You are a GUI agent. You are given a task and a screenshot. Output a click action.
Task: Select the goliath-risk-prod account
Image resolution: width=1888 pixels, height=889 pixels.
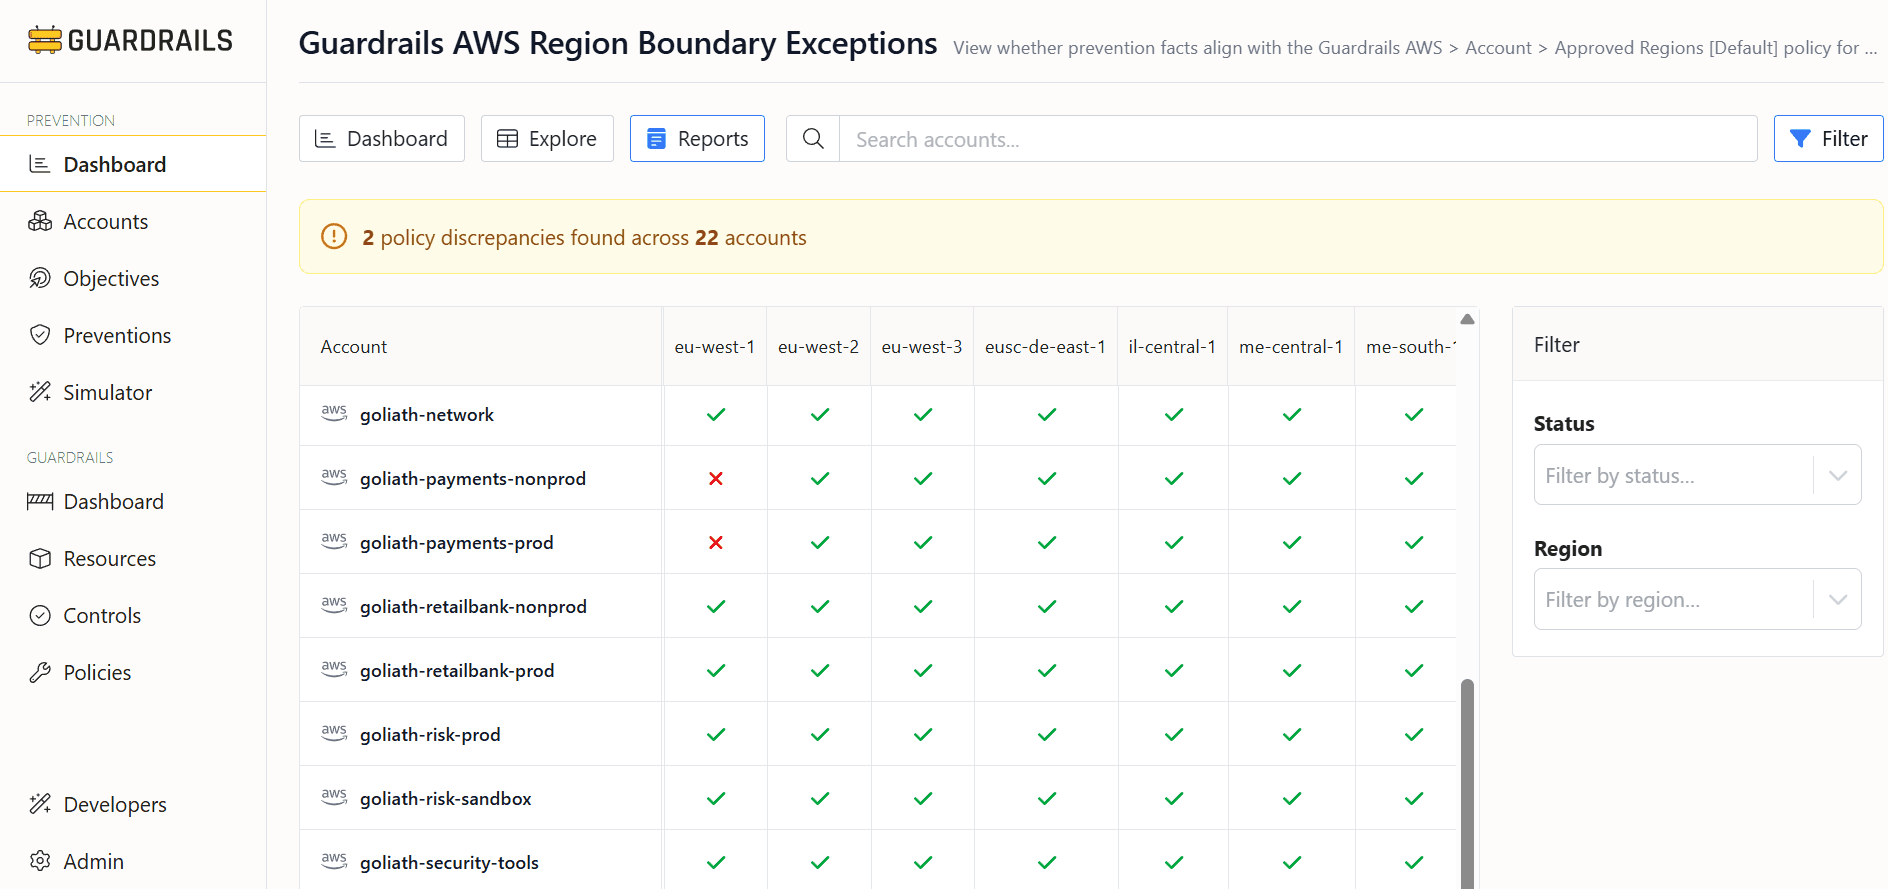(430, 734)
